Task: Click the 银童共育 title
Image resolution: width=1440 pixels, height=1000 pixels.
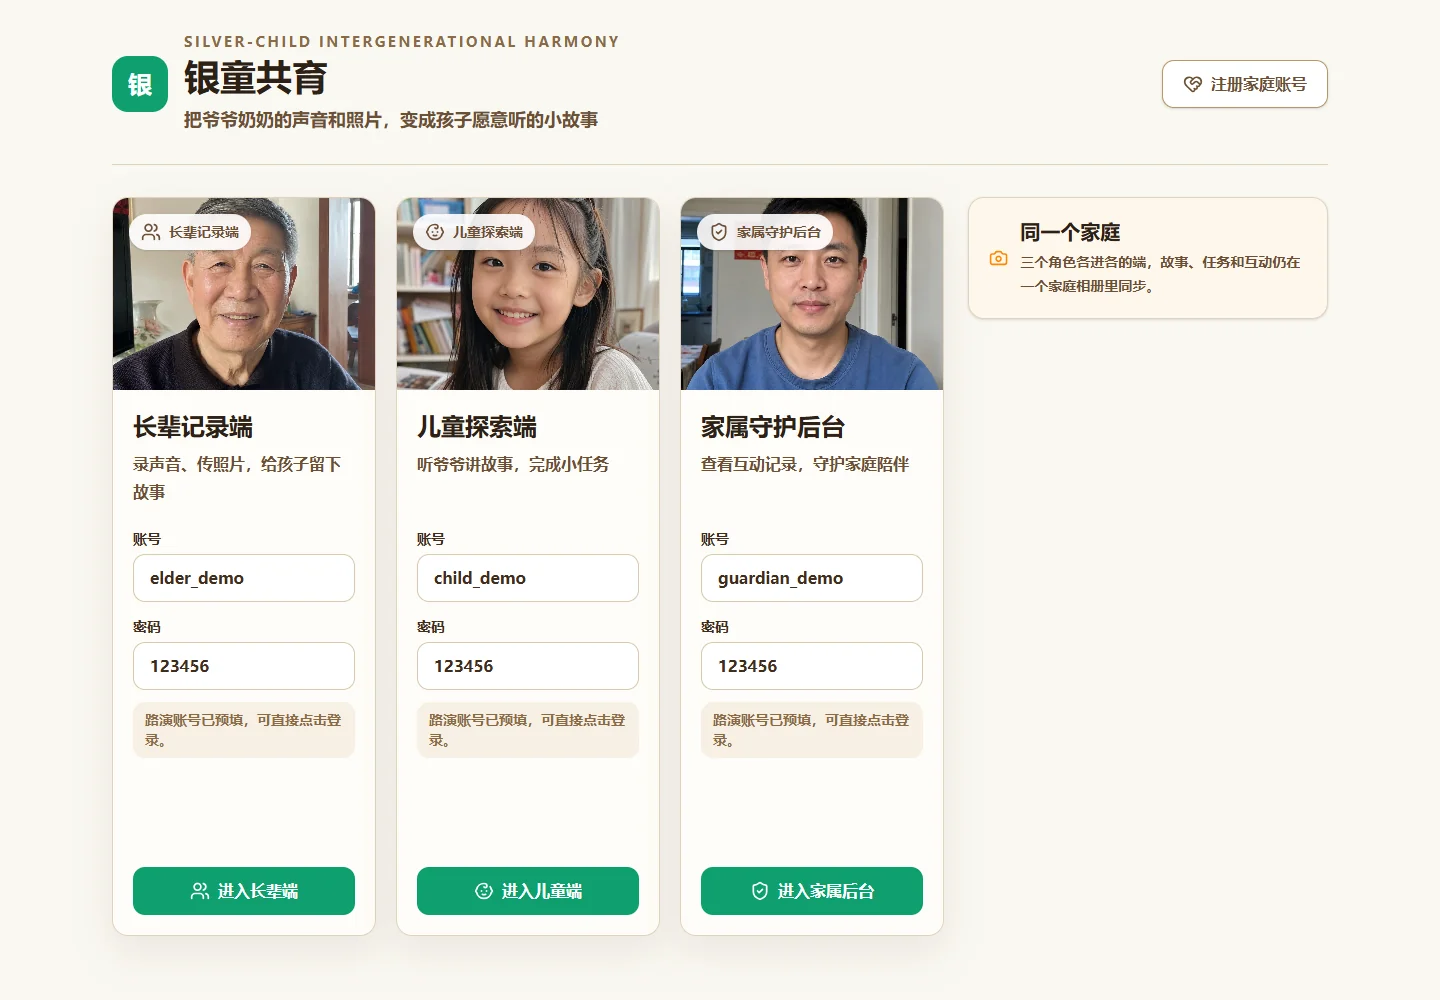Action: [256, 78]
